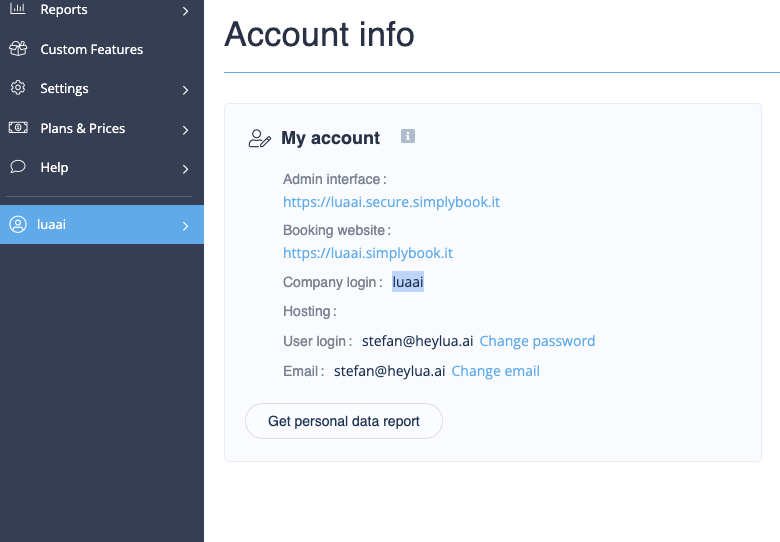Viewport: 780px width, 542px height.
Task: Click the highlighted company login luaai
Action: (x=408, y=282)
